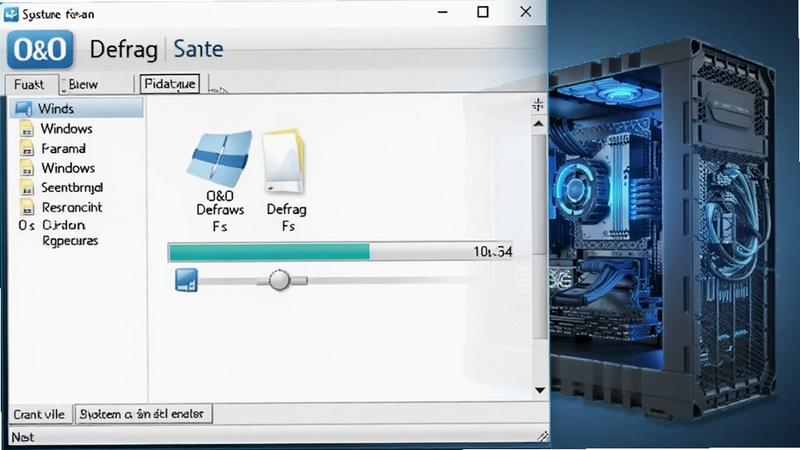Minimize the Defrag window
This screenshot has height=450, width=800.
click(442, 12)
